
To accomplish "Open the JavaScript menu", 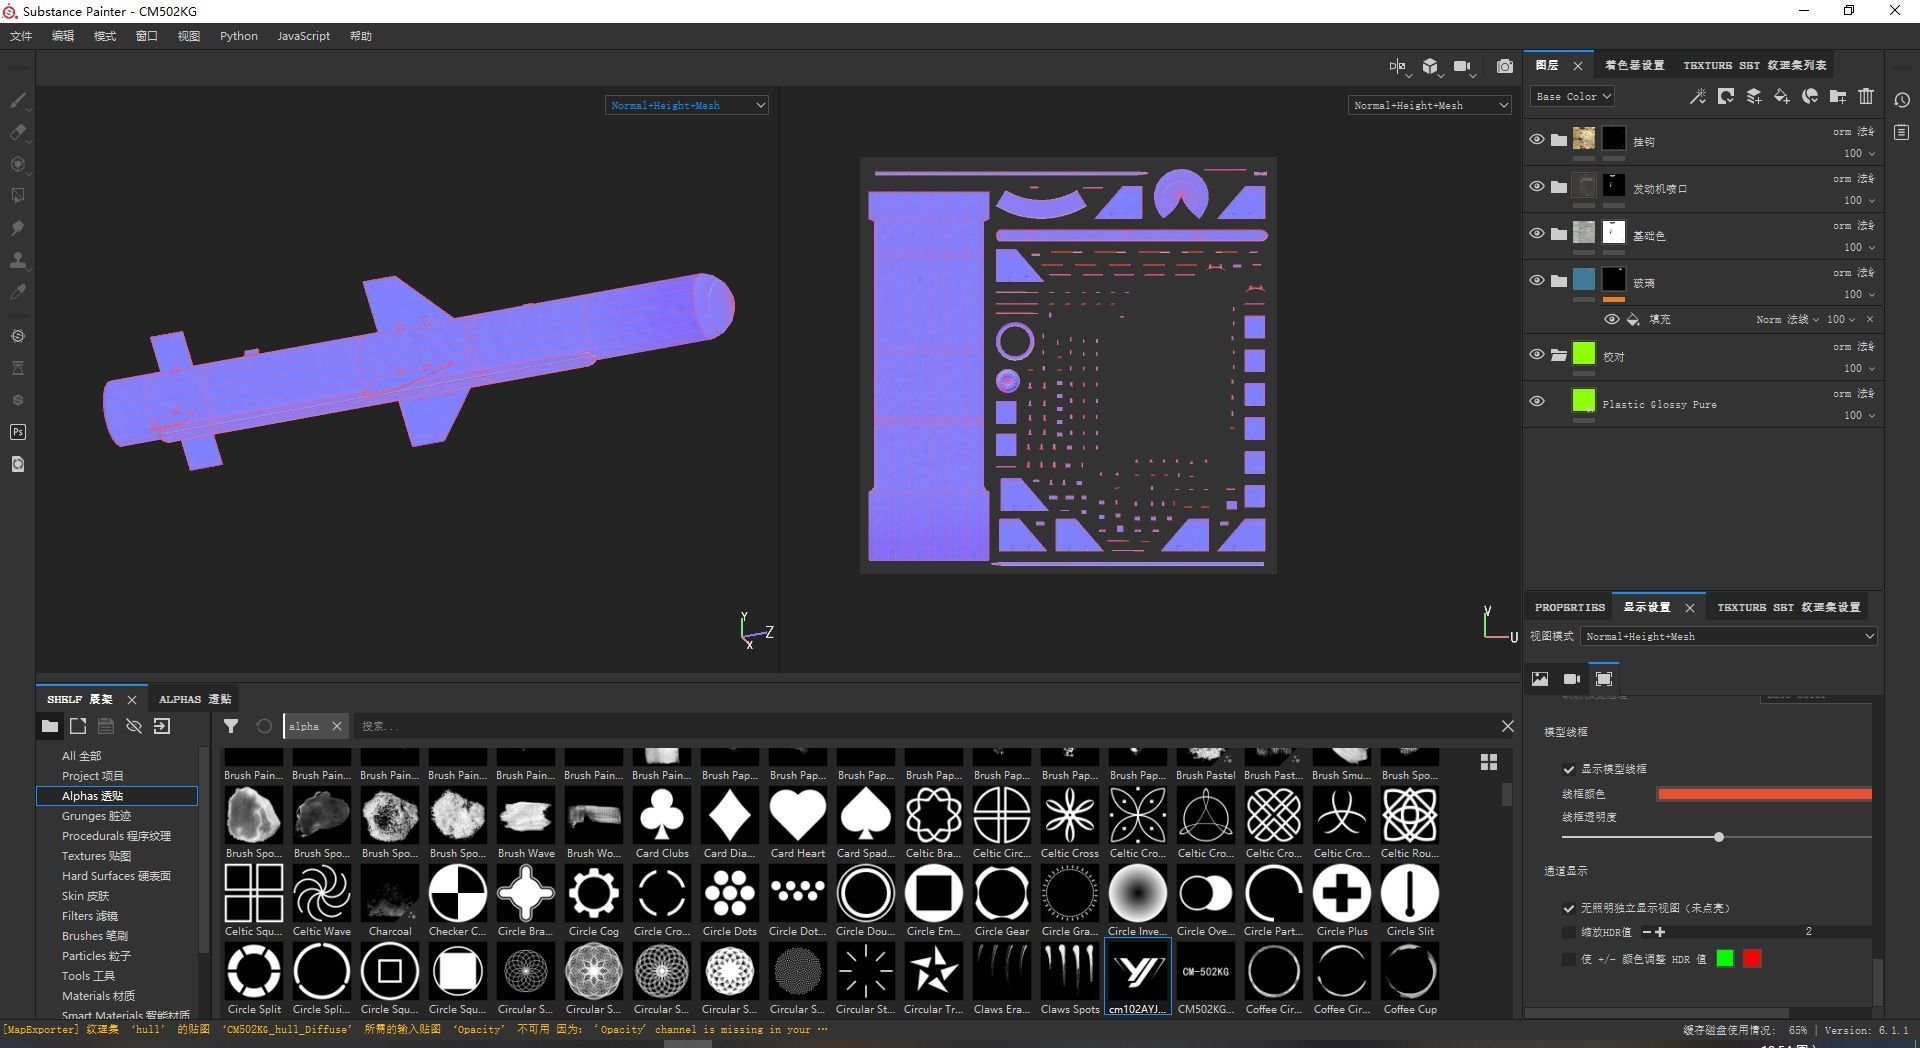I will (303, 36).
